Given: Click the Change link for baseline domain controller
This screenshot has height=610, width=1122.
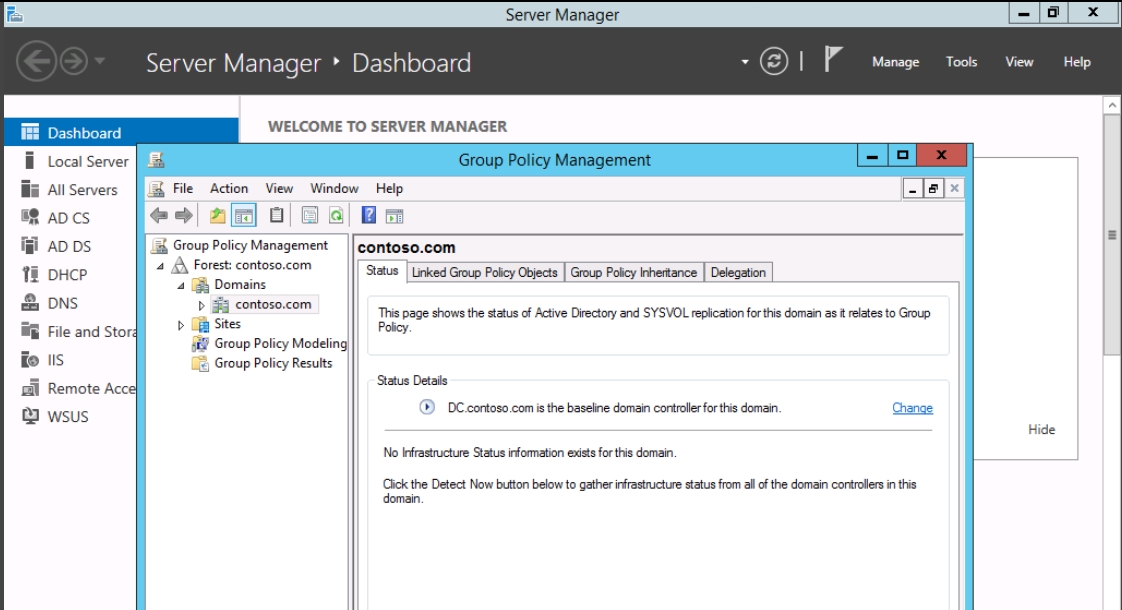Looking at the screenshot, I should [912, 407].
